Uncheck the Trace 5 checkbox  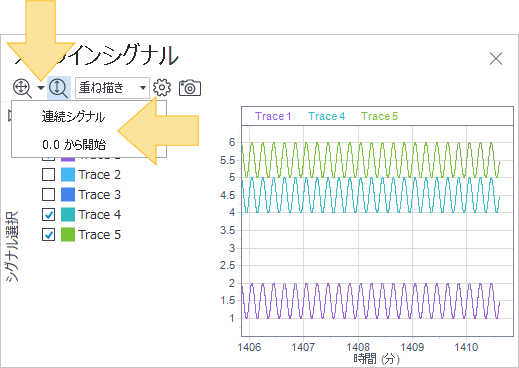(49, 235)
